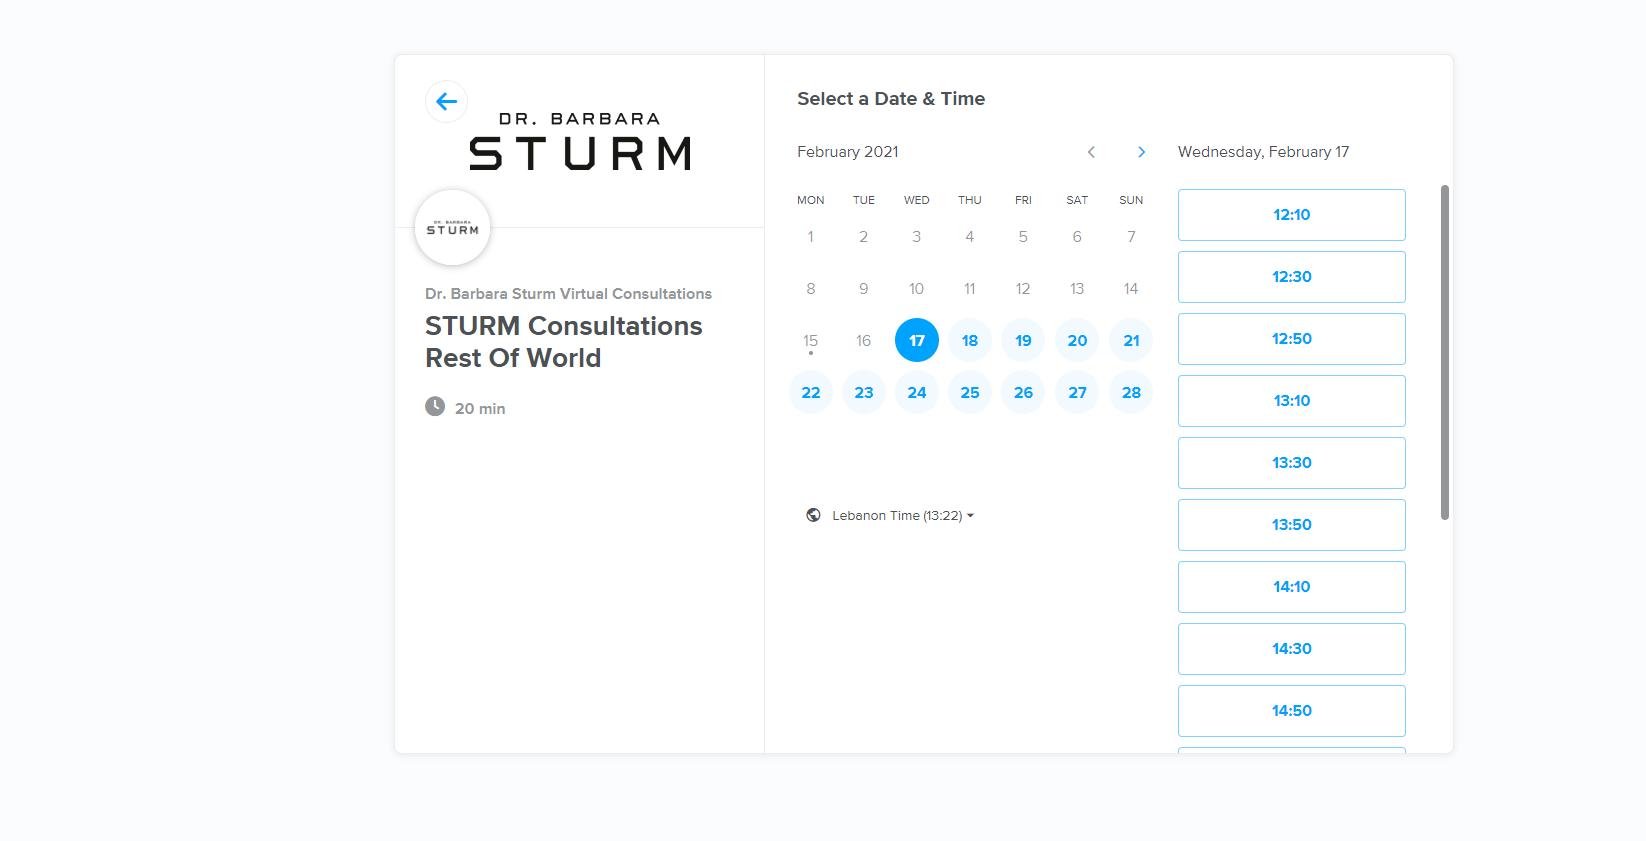Click the 'February 2021' month label
This screenshot has height=841, width=1646.
click(848, 152)
